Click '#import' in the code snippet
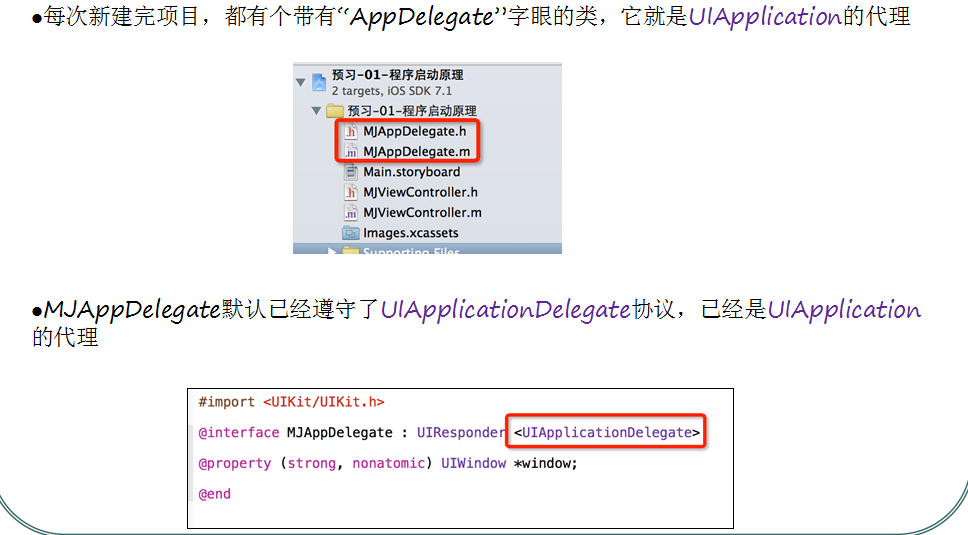 coord(226,402)
